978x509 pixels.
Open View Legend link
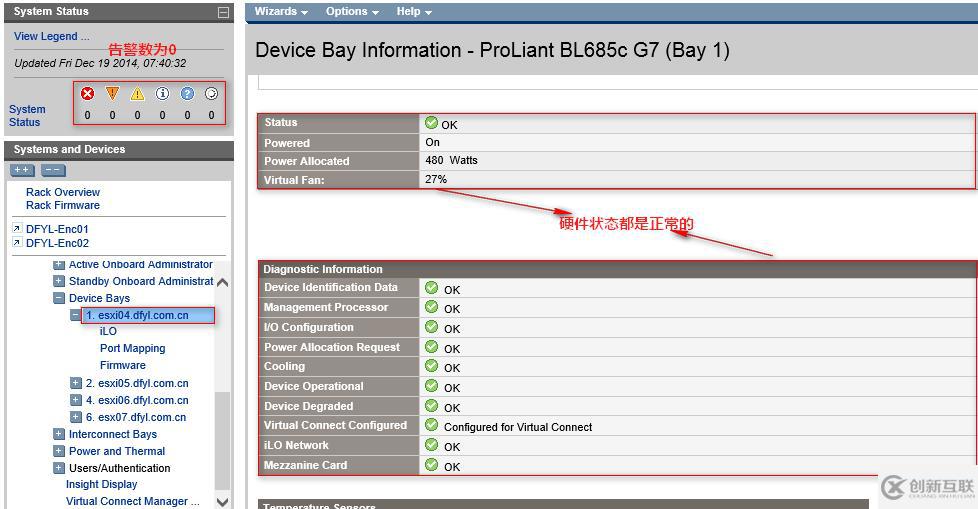tap(52, 36)
